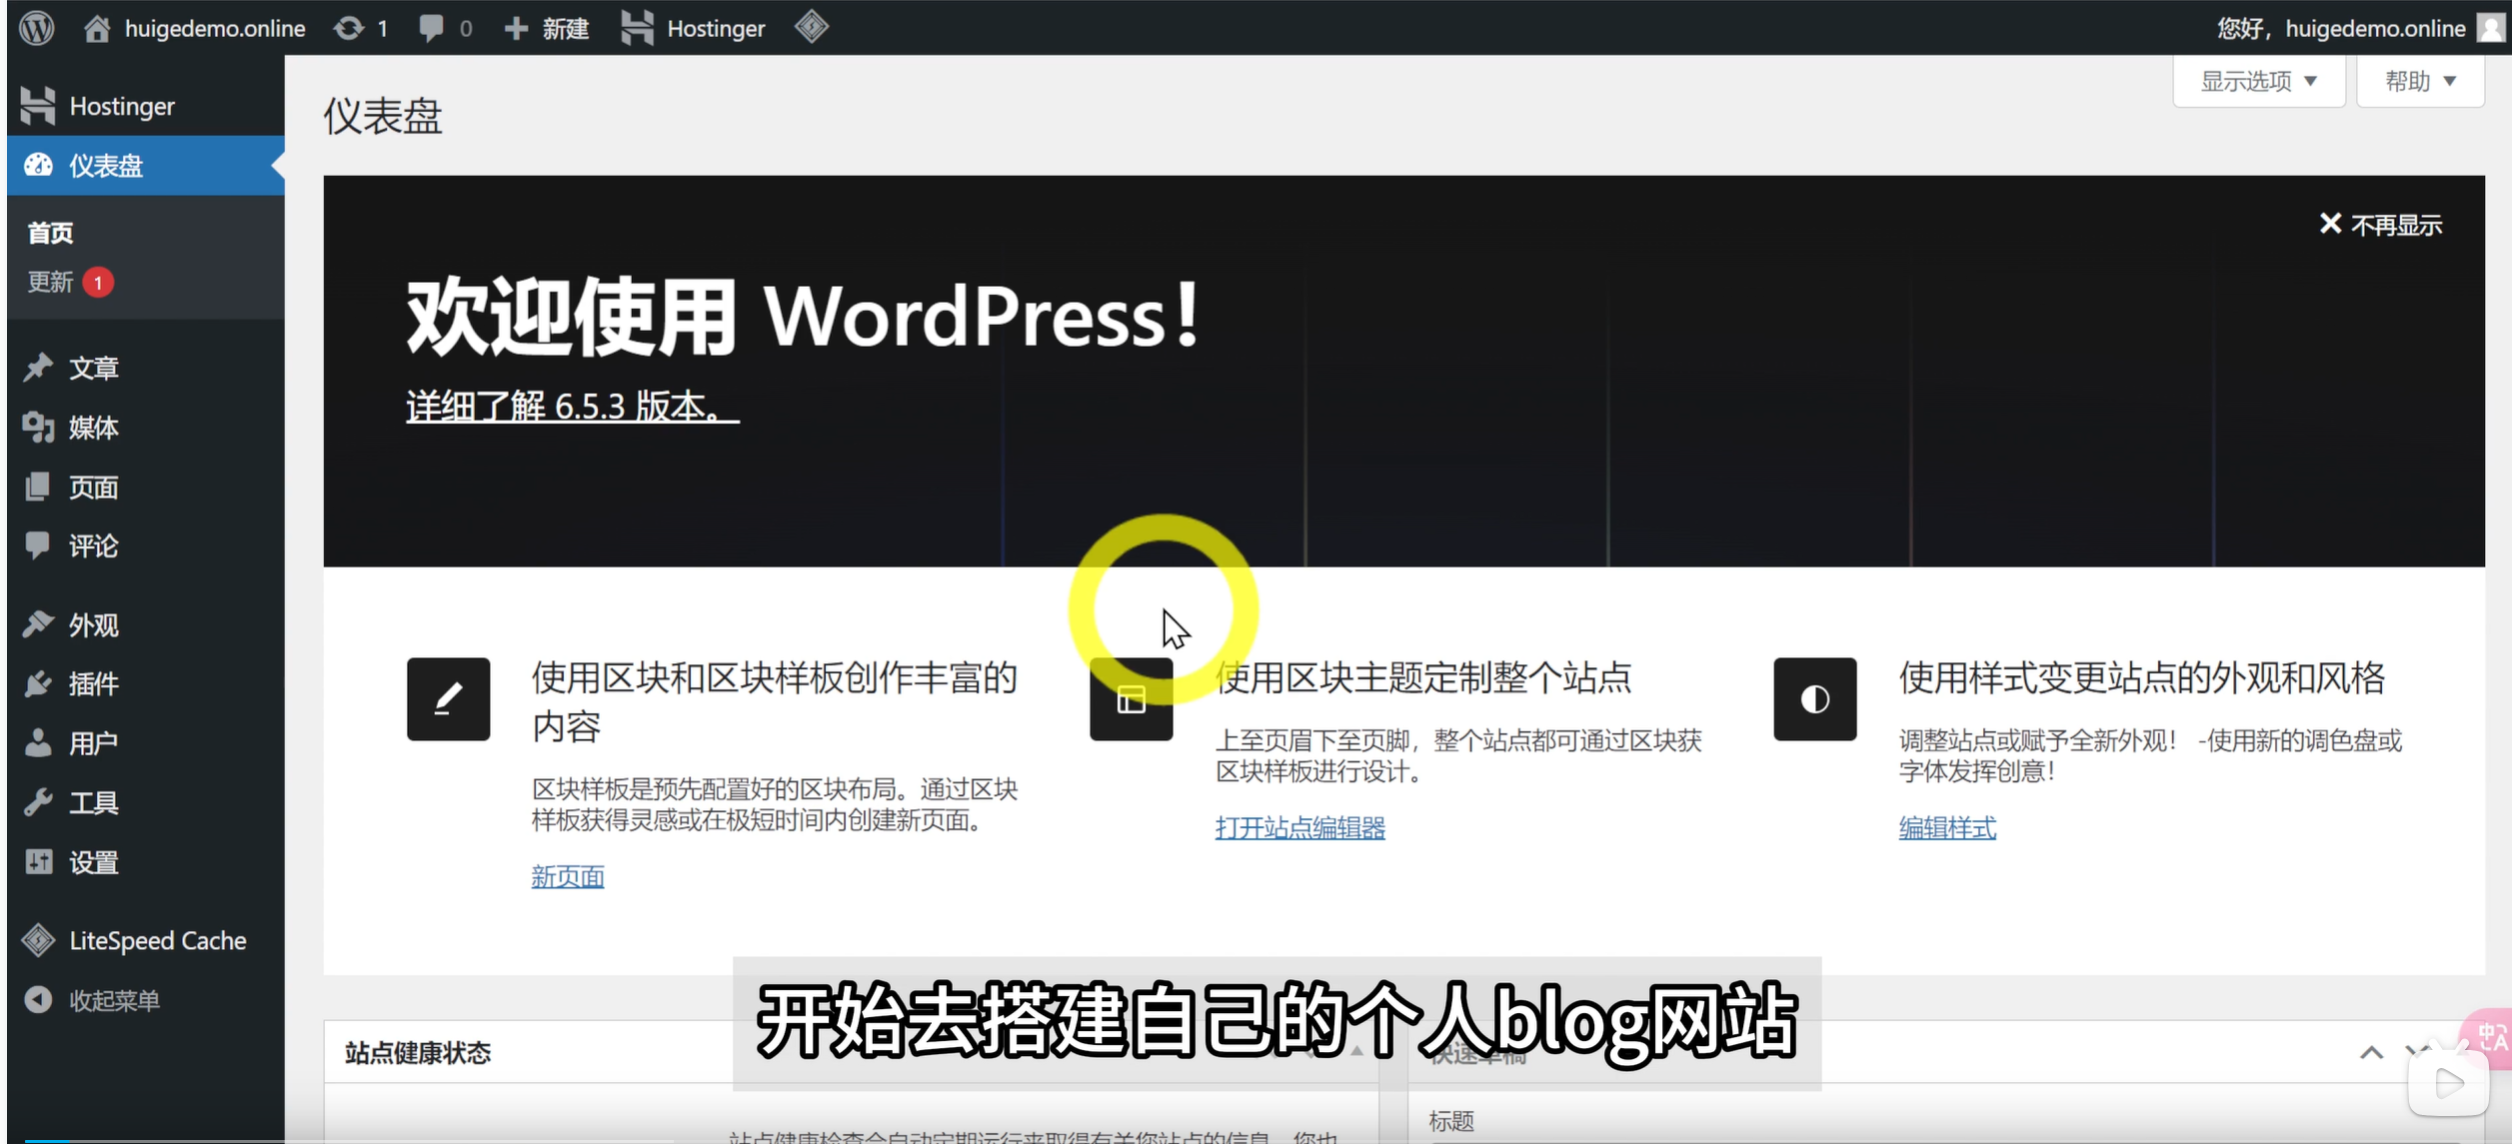The width and height of the screenshot is (2512, 1144).
Task: Click the layout block theme icon
Action: (1131, 698)
